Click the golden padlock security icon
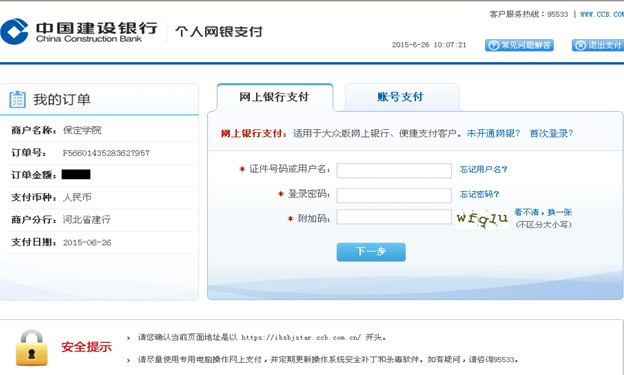624x375 pixels. point(31,348)
